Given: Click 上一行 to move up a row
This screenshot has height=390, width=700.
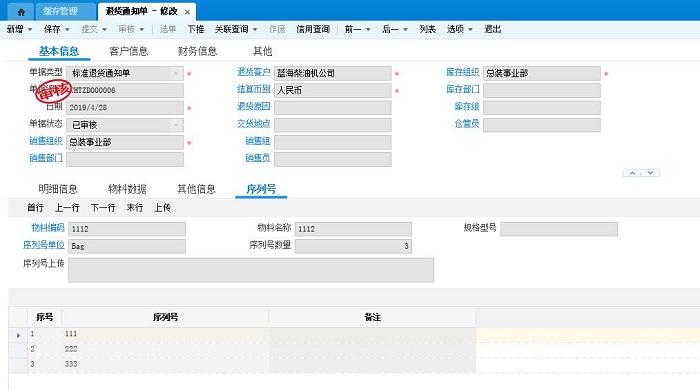Looking at the screenshot, I should (x=67, y=208).
